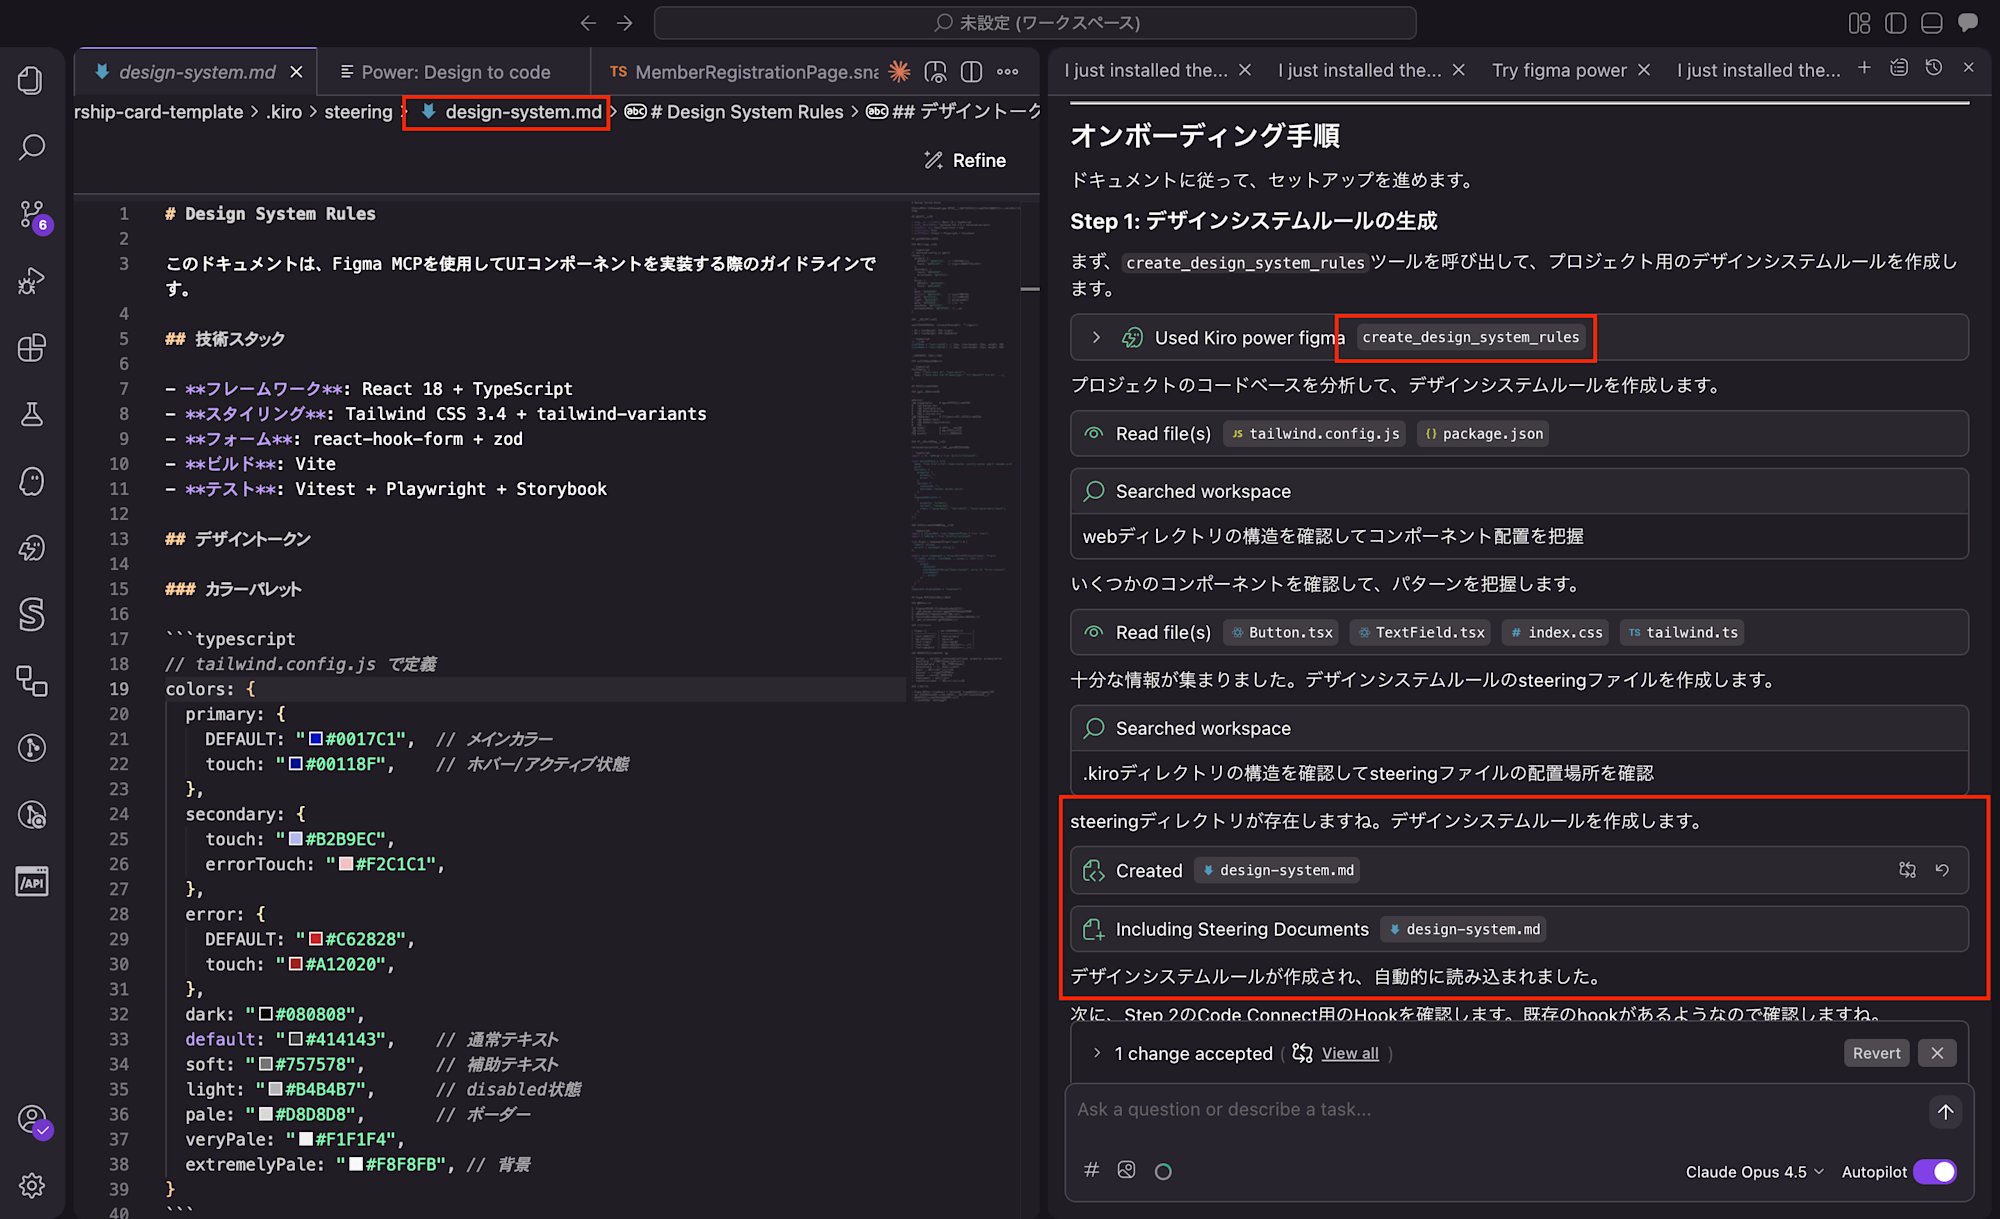Click the Revert button
The height and width of the screenshot is (1219, 2000).
pos(1876,1052)
